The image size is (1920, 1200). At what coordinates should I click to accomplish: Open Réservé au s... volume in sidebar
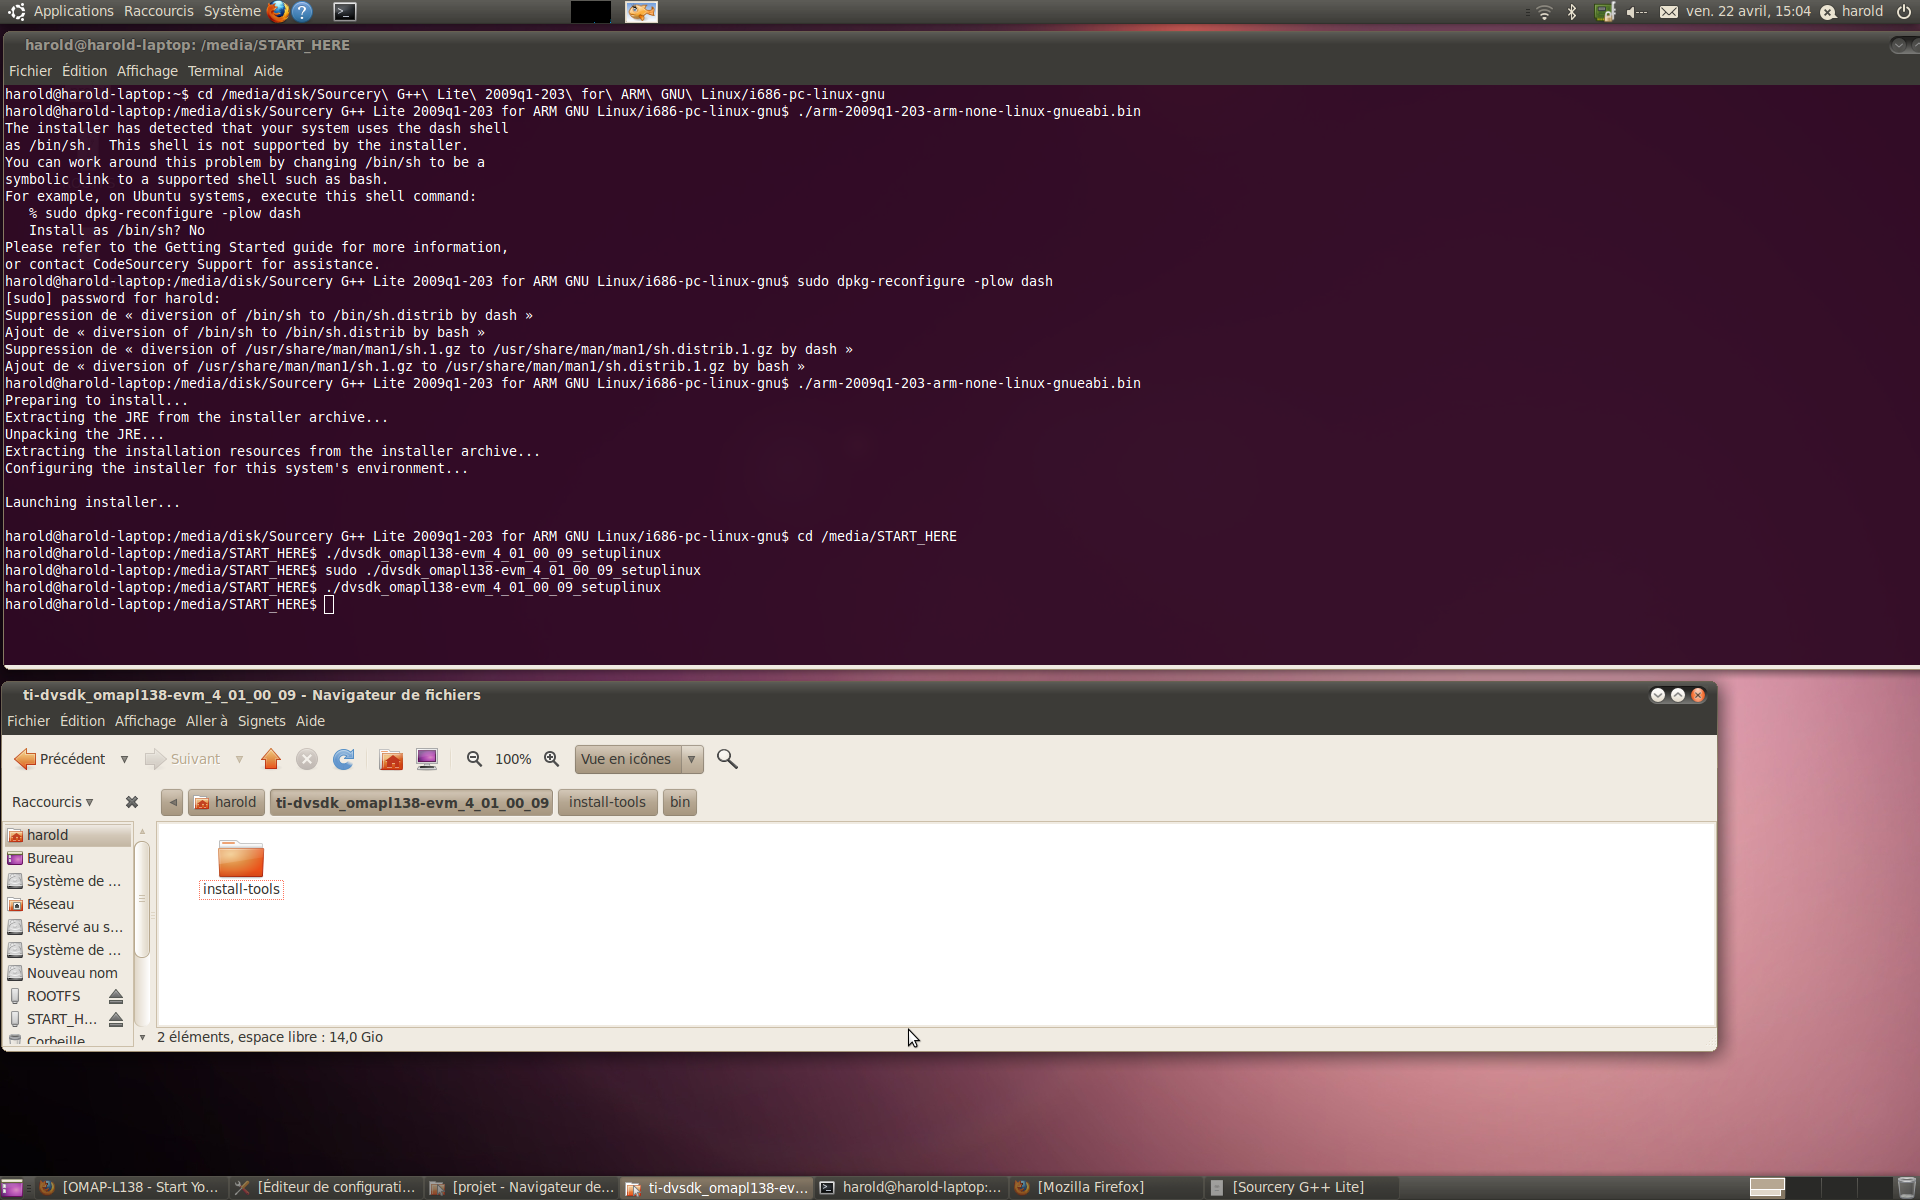pos(68,927)
